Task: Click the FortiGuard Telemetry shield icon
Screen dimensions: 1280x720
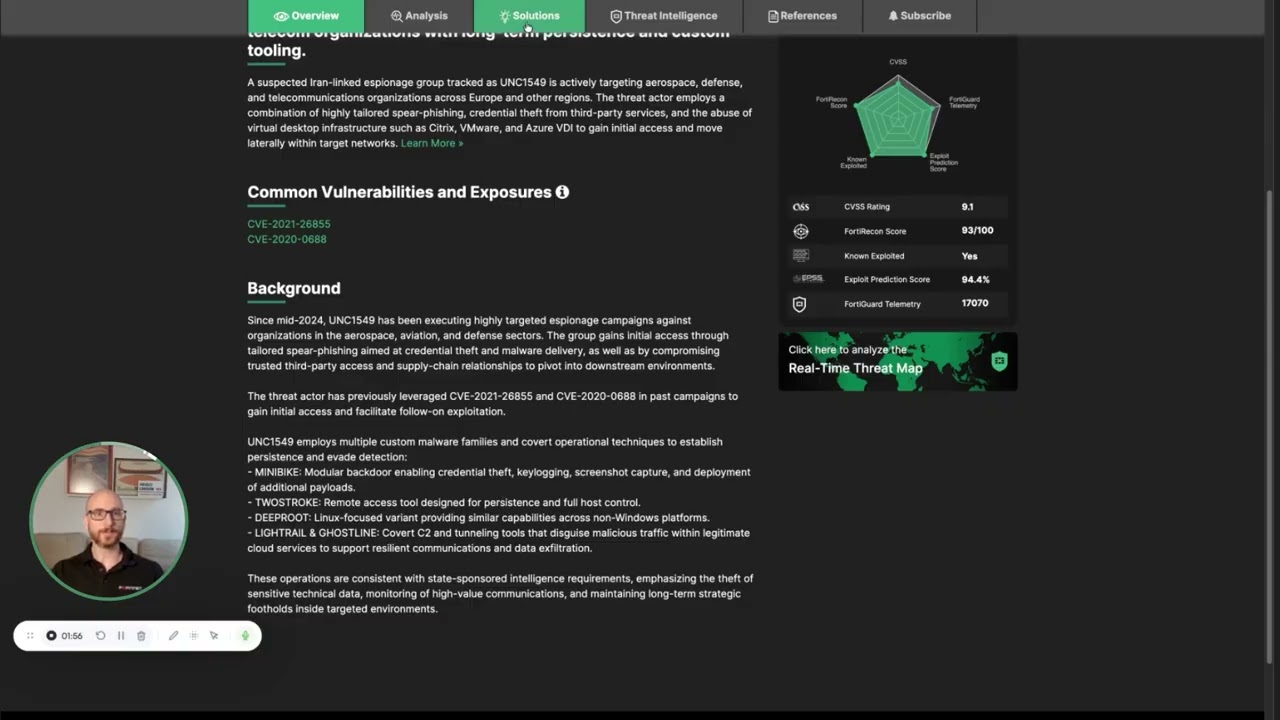Action: 799,304
